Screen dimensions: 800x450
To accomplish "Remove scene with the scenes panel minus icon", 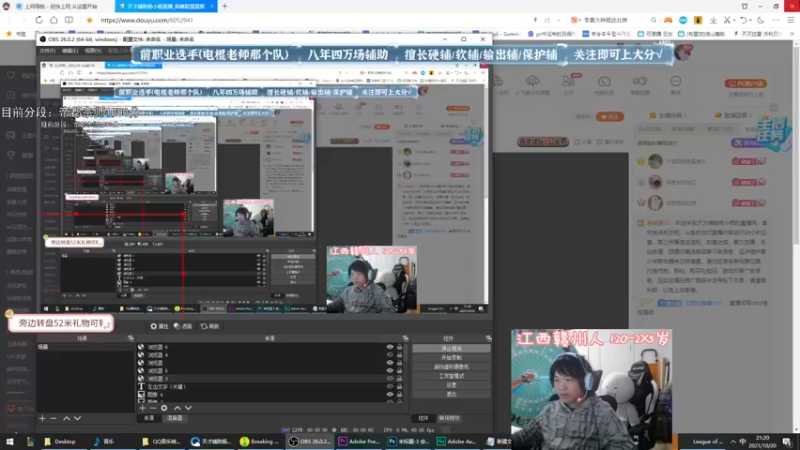I will click(53, 418).
